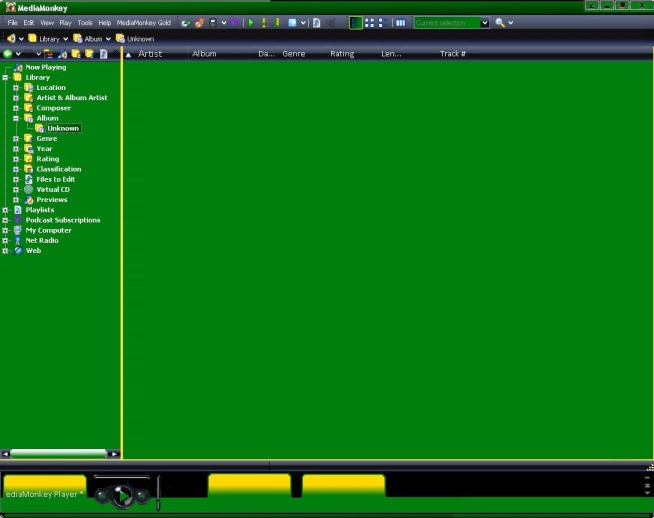The height and width of the screenshot is (518, 654).
Task: Click the Virtual CD disc icon
Action: (28, 189)
